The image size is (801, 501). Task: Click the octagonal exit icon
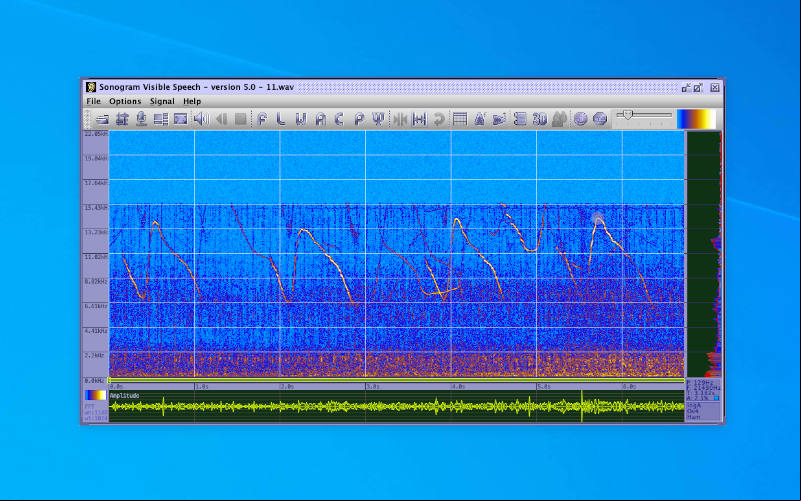pos(600,120)
